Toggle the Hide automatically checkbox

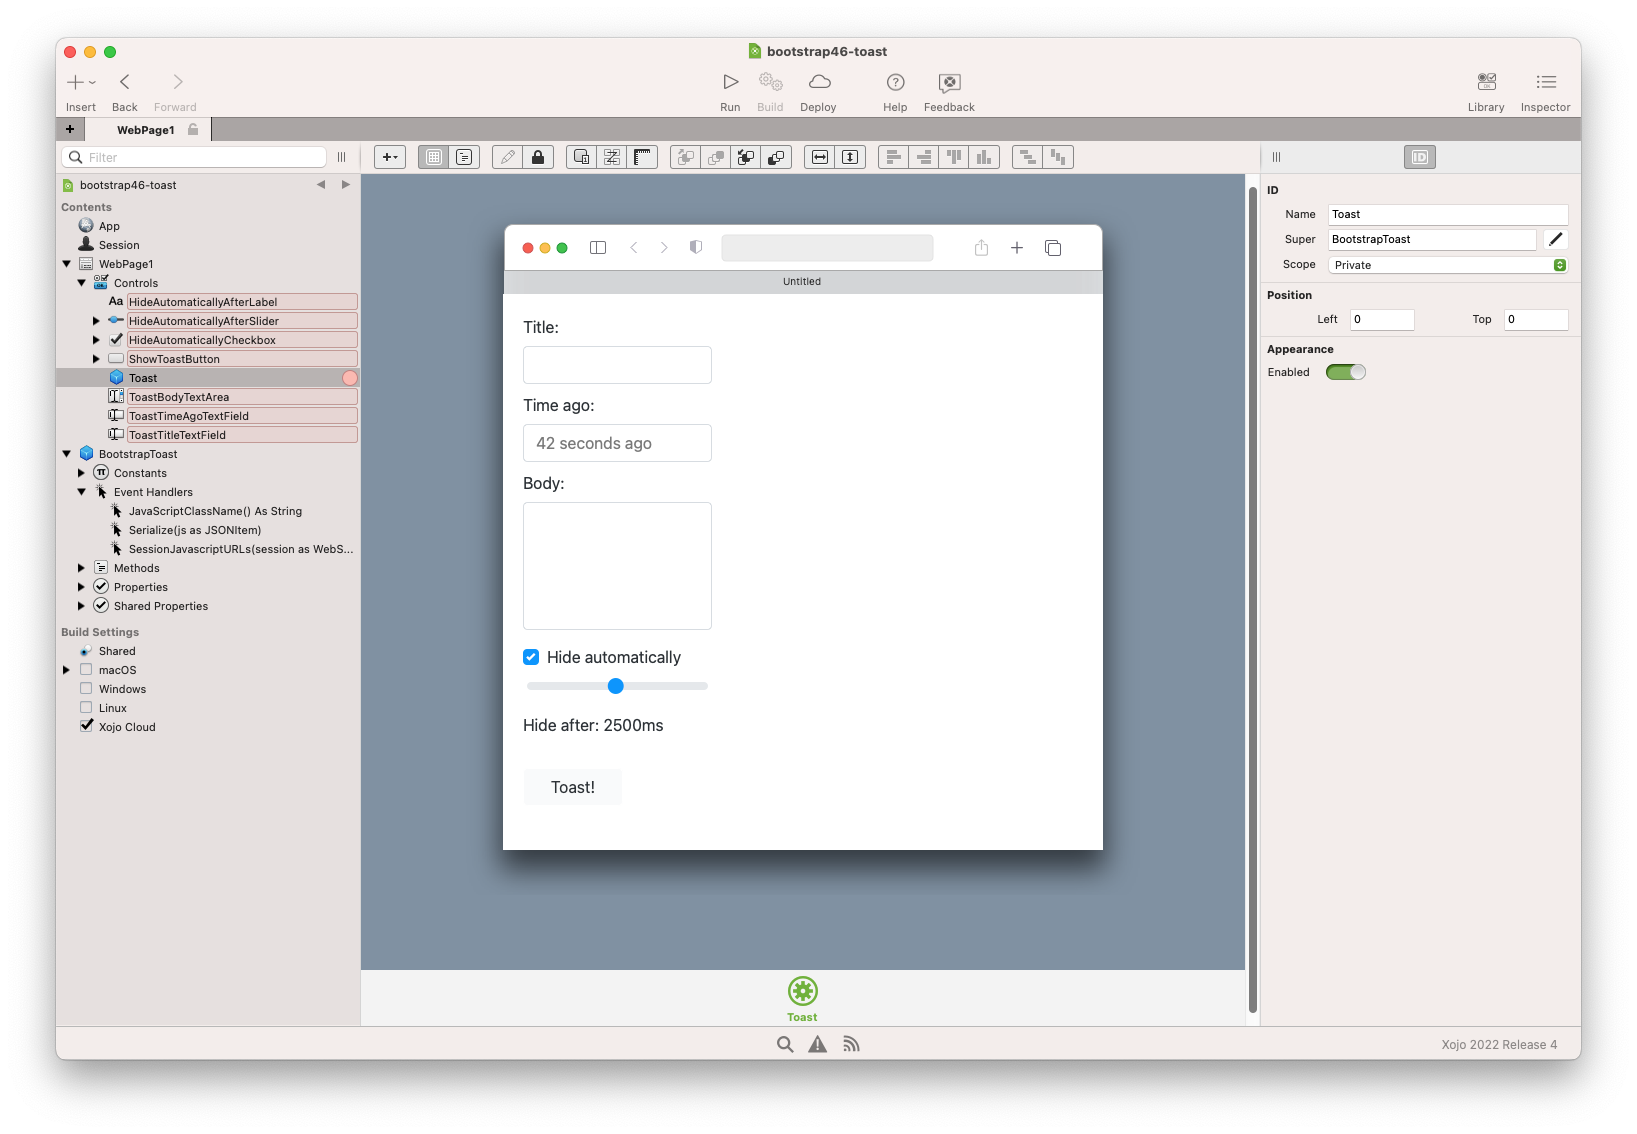[x=531, y=657]
